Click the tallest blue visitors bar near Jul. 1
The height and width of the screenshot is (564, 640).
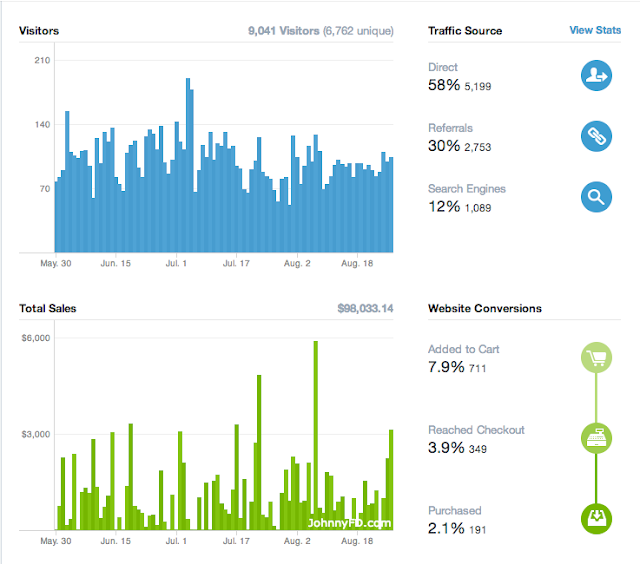coord(188,165)
